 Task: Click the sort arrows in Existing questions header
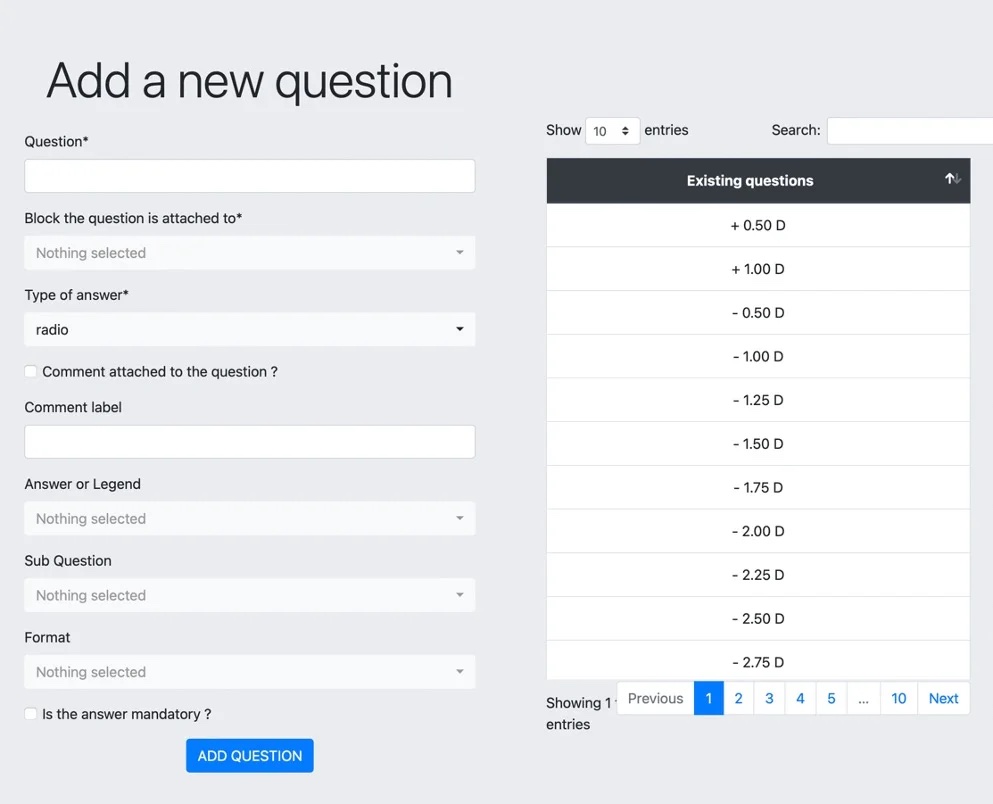coord(952,179)
